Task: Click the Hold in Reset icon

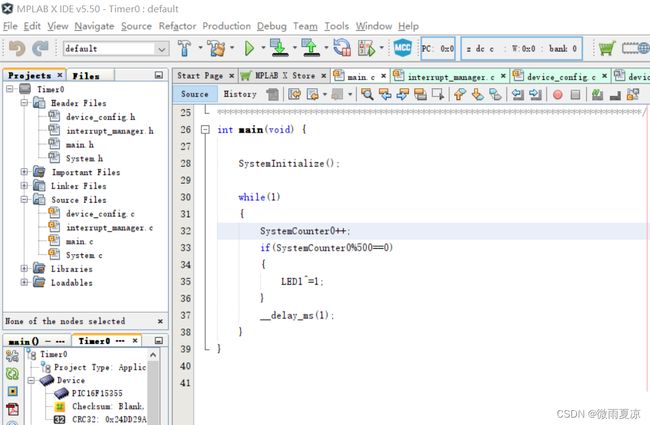Action: pos(342,47)
